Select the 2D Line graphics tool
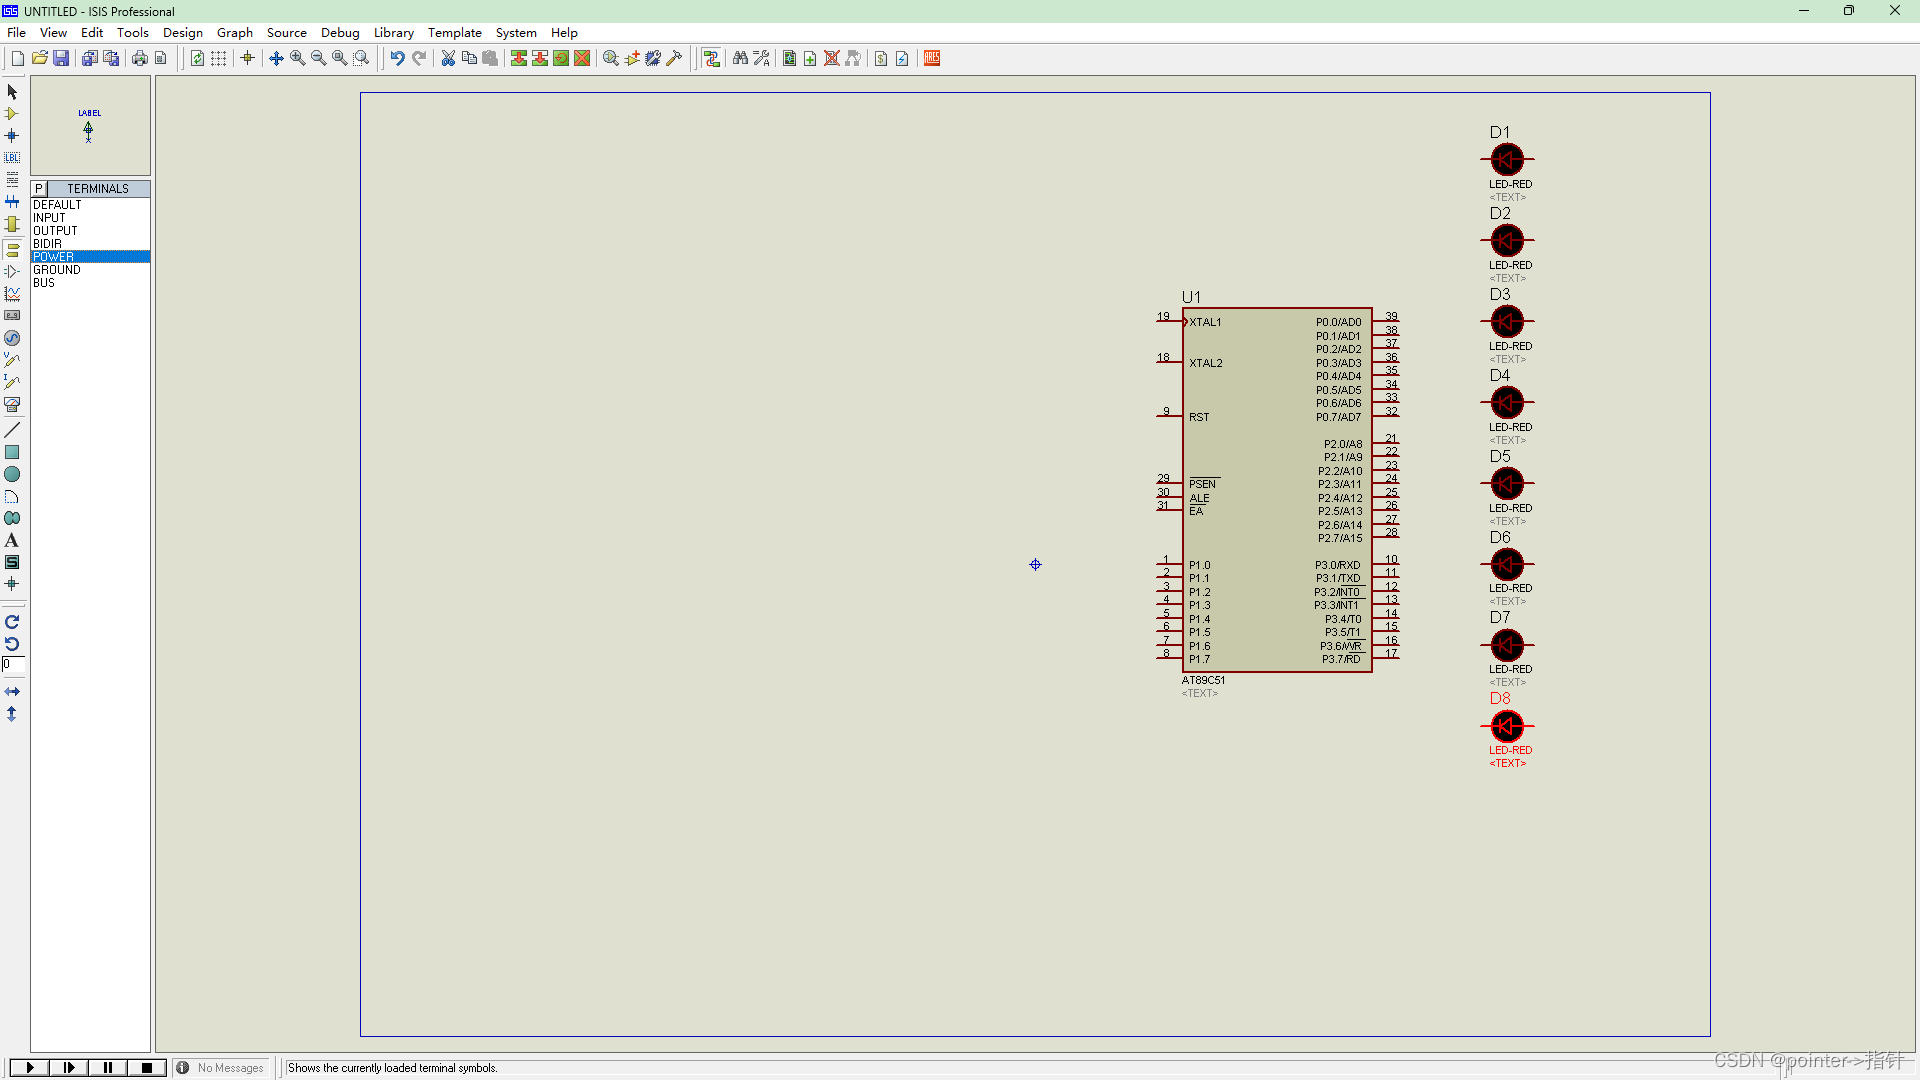The image size is (1920, 1080). coord(12,430)
